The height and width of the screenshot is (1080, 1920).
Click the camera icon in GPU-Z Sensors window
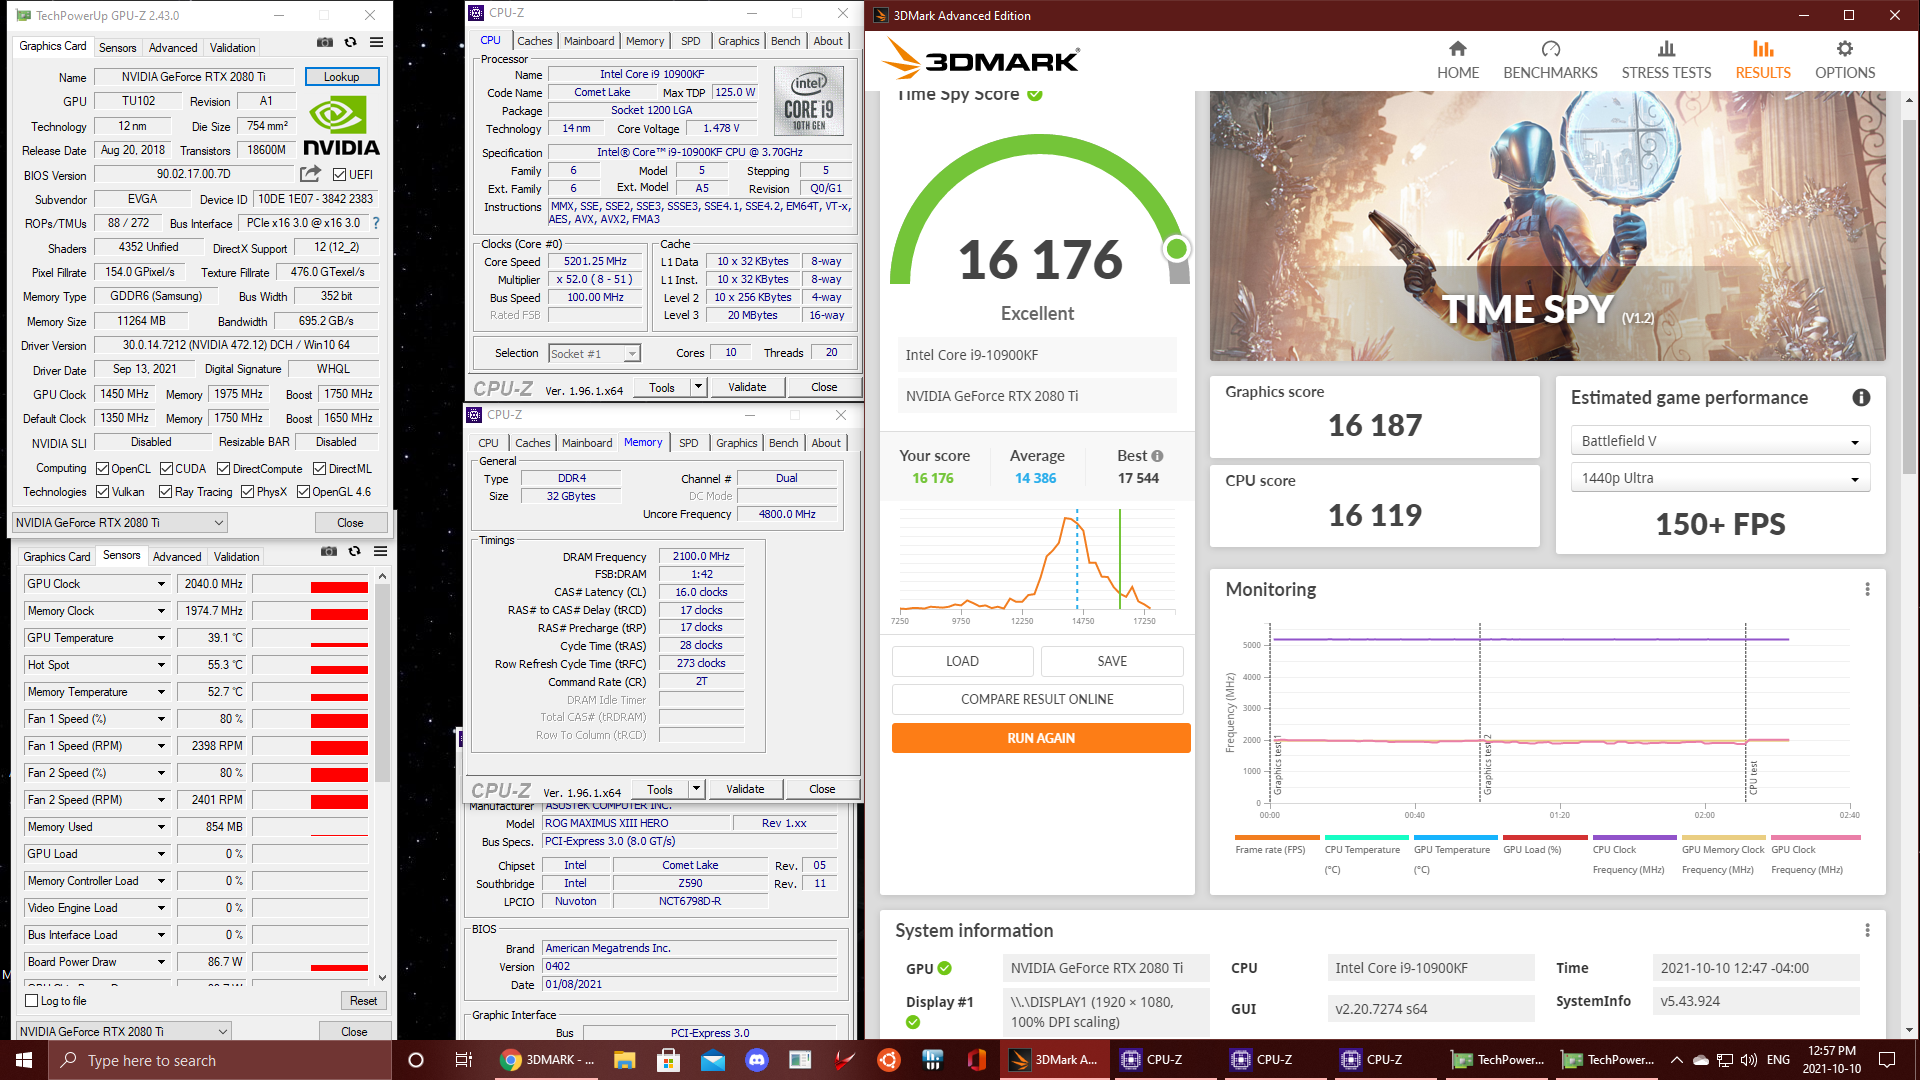328,551
